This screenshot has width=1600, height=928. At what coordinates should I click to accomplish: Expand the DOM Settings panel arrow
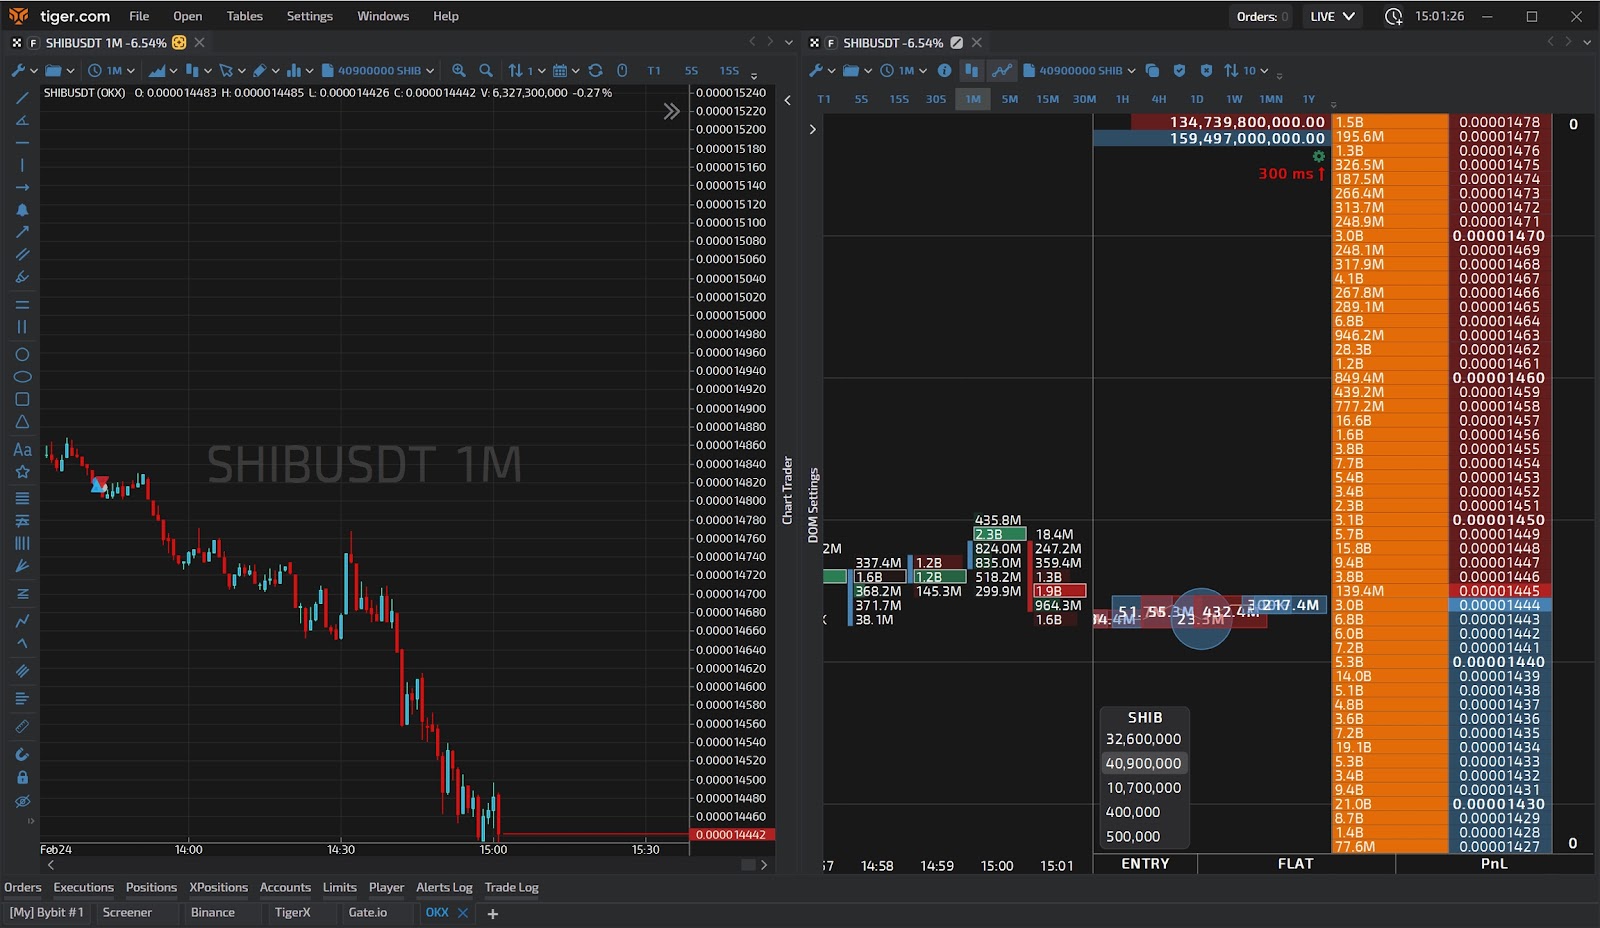813,129
